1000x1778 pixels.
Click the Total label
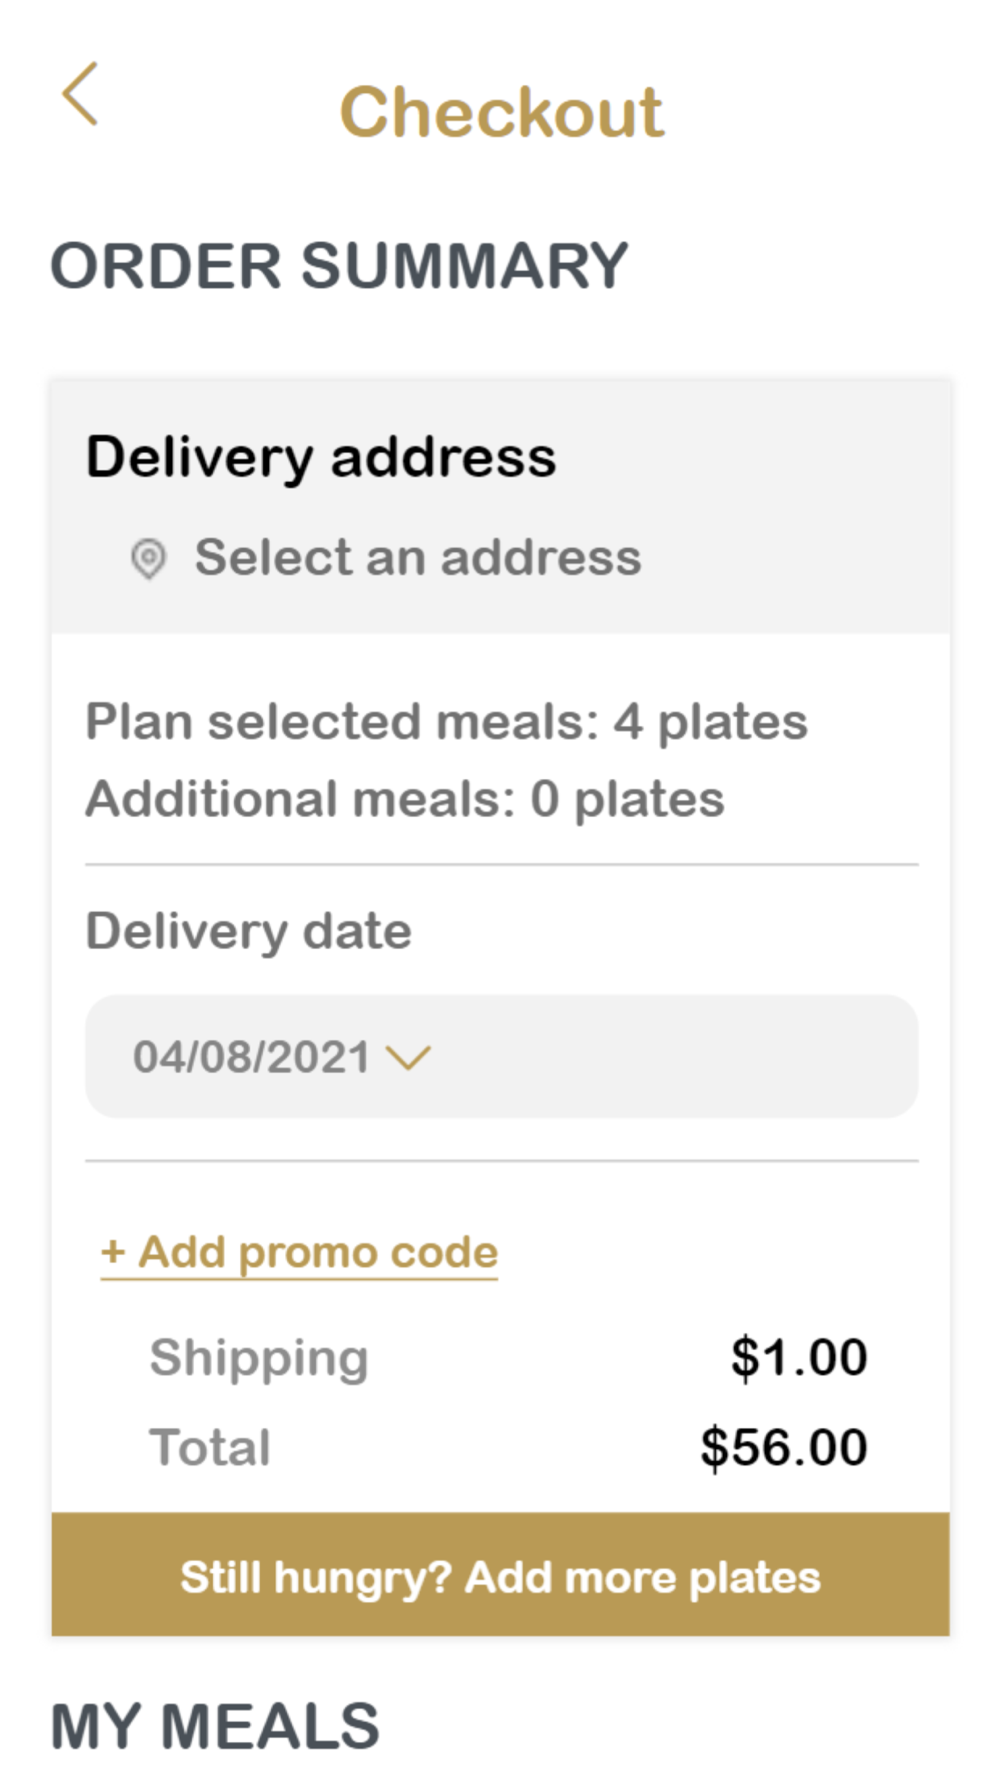pyautogui.click(x=210, y=1447)
